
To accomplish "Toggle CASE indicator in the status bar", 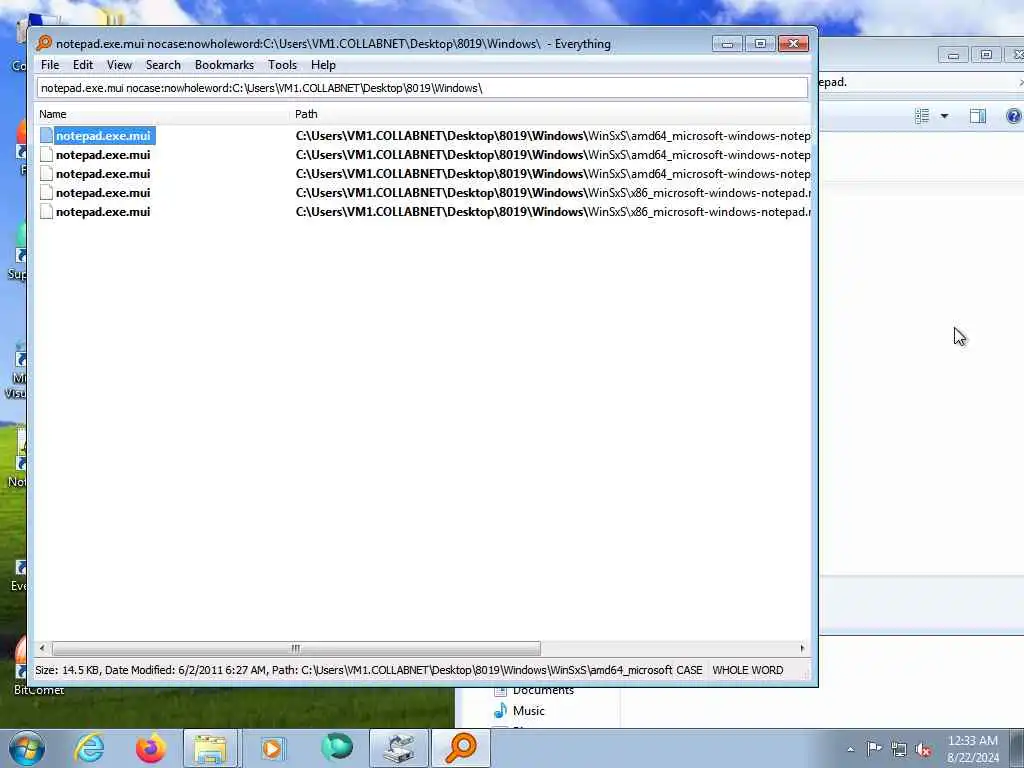I will coord(690,670).
